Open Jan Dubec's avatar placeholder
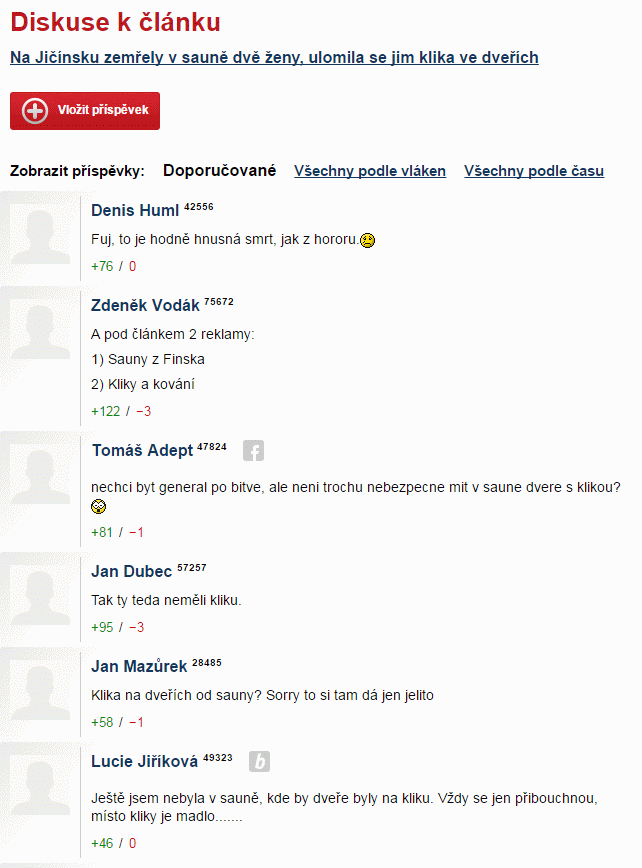Image resolution: width=642 pixels, height=868 pixels. coord(40,595)
